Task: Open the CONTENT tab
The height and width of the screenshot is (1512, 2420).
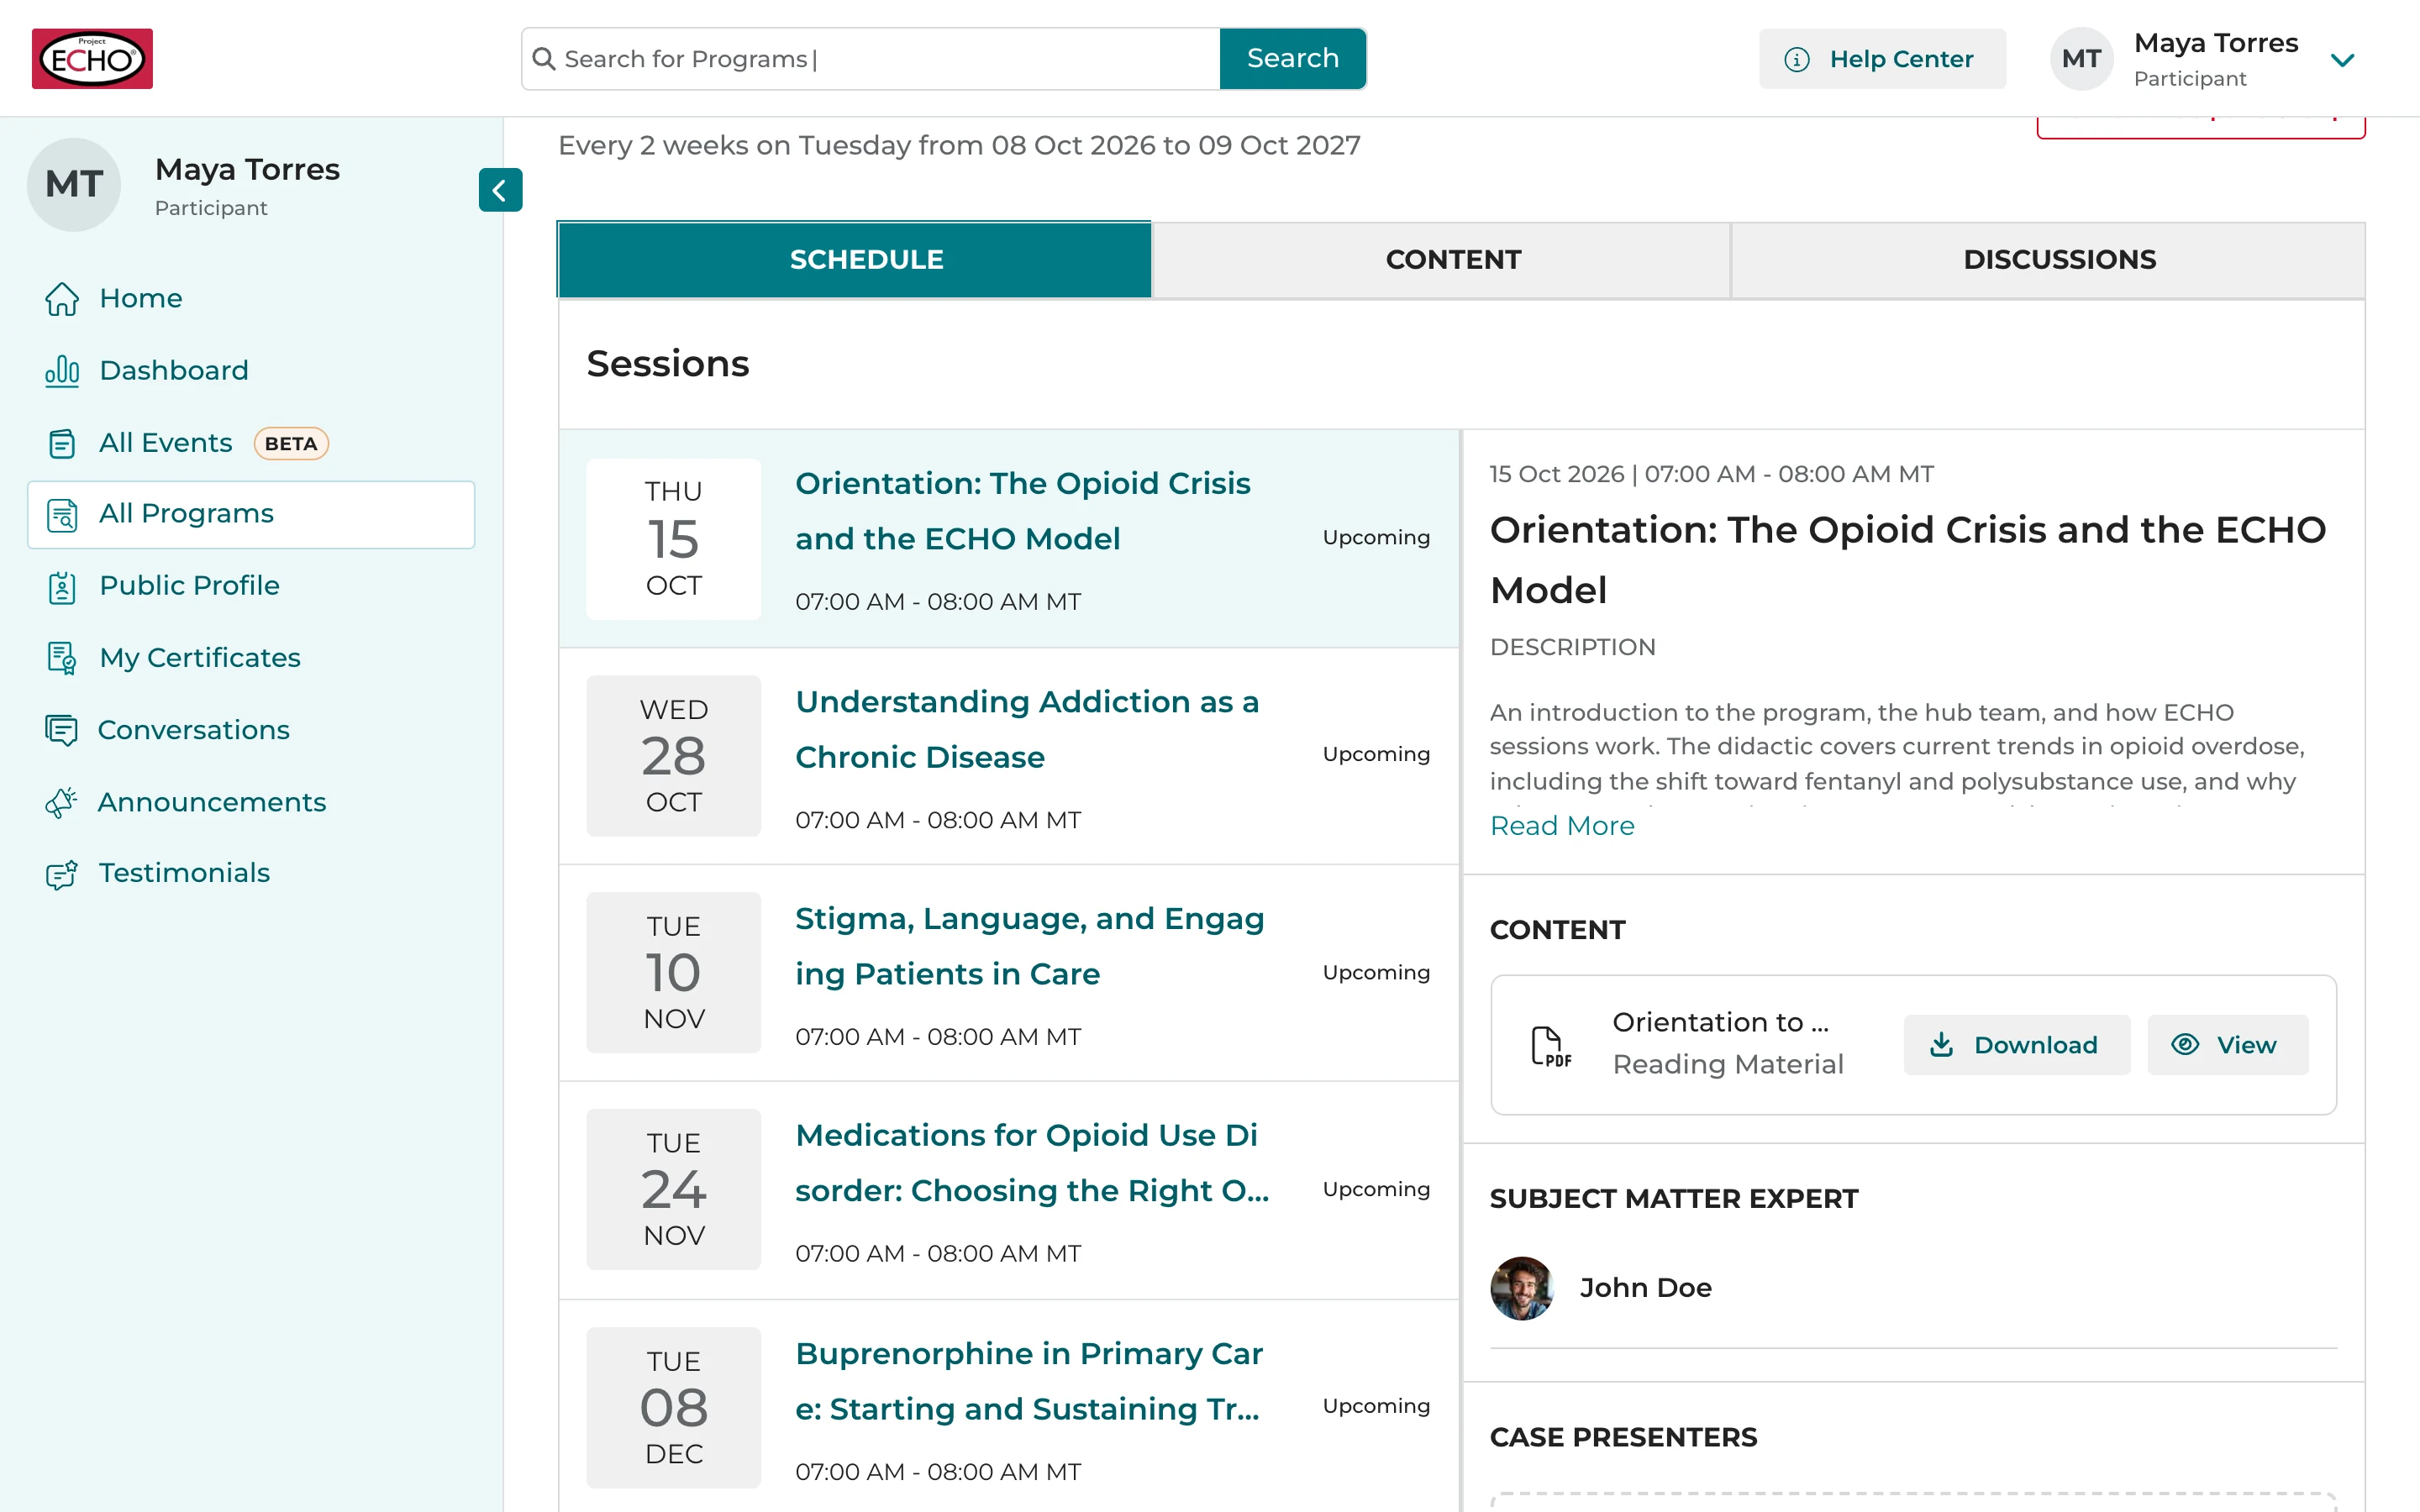Action: pos(1442,259)
